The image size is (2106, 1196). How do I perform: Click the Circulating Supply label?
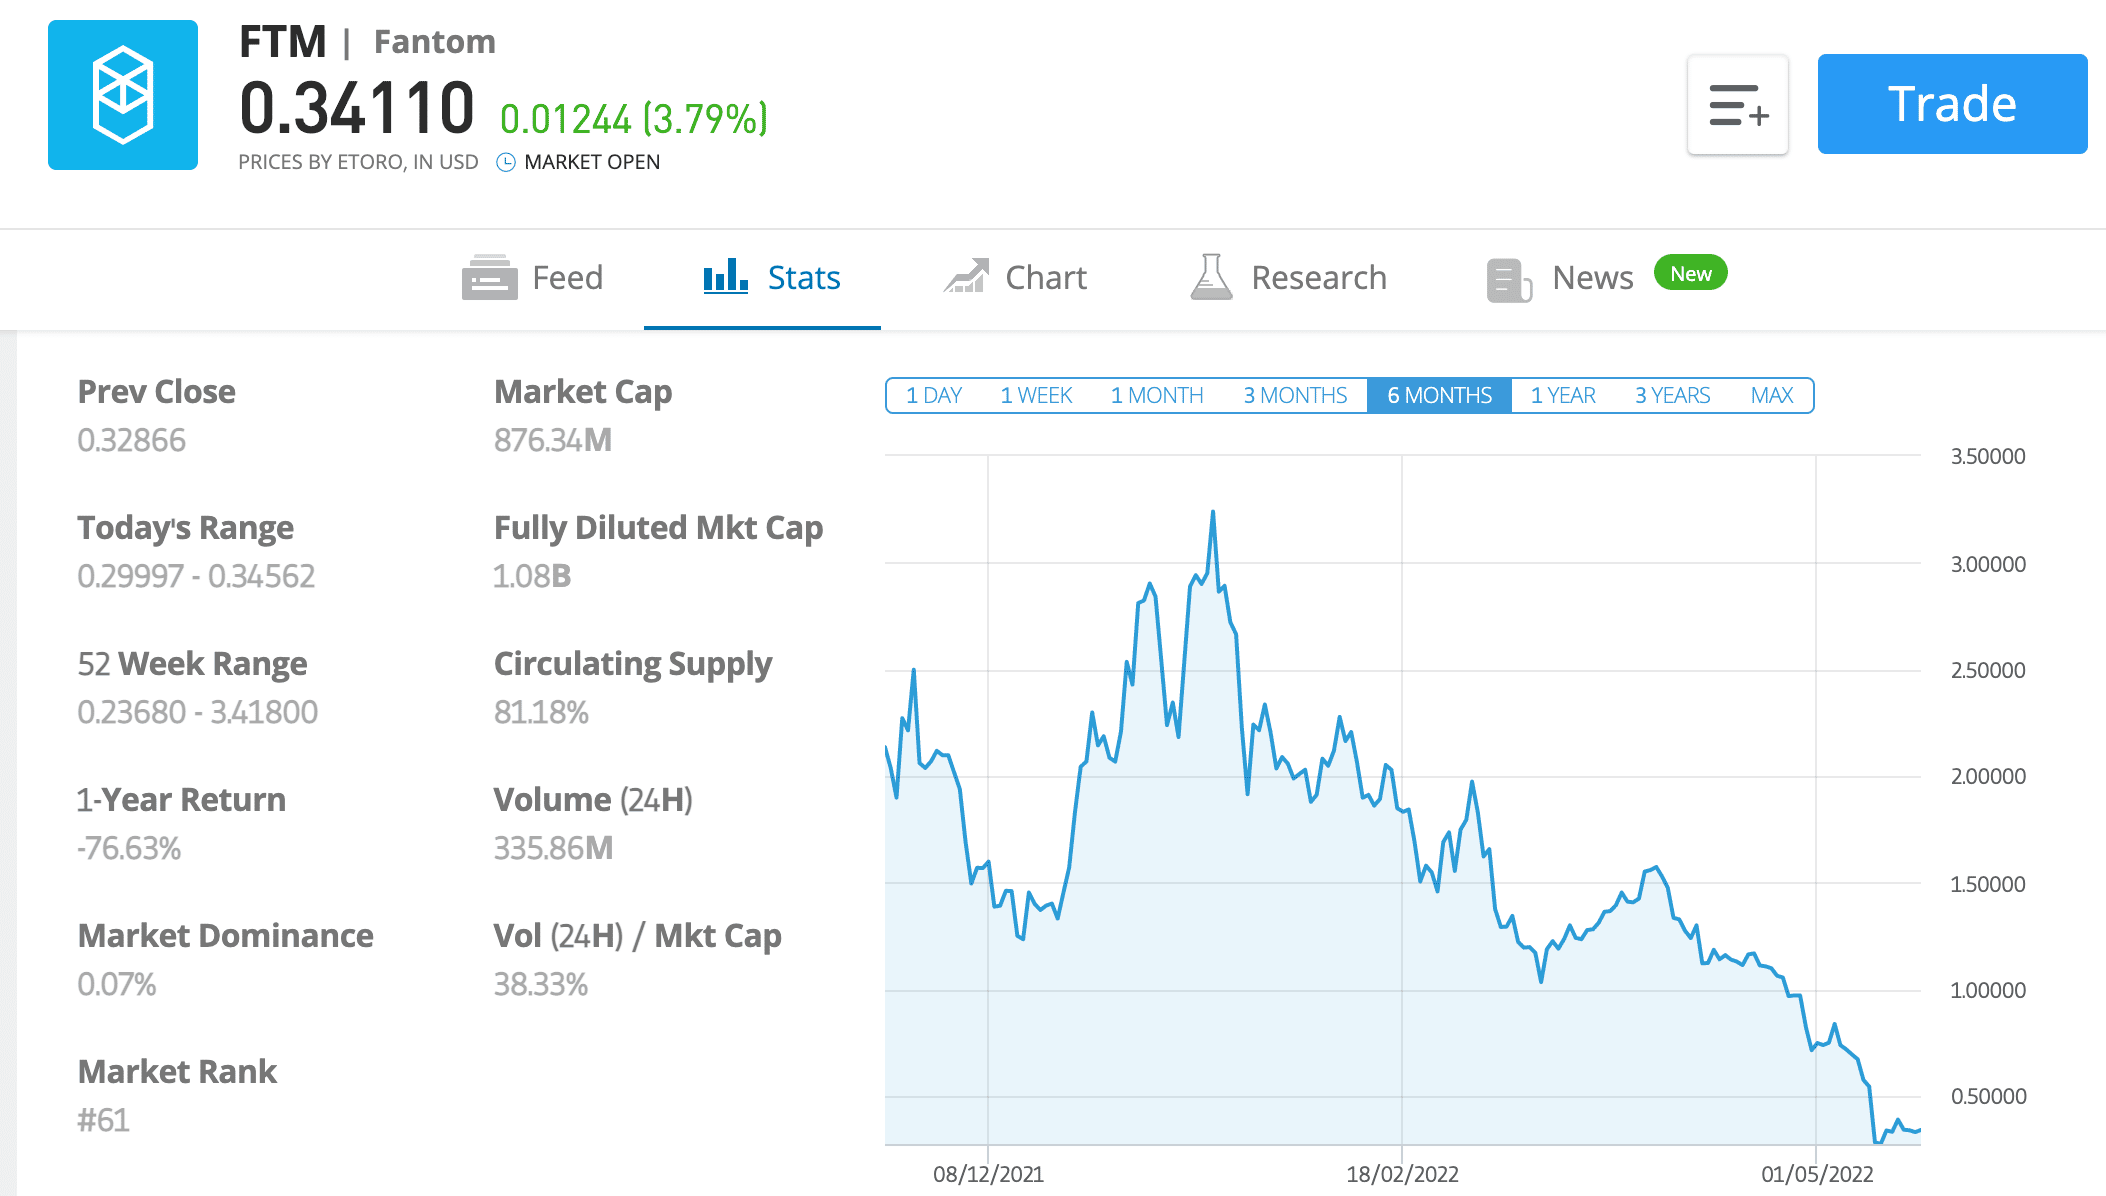click(x=633, y=664)
